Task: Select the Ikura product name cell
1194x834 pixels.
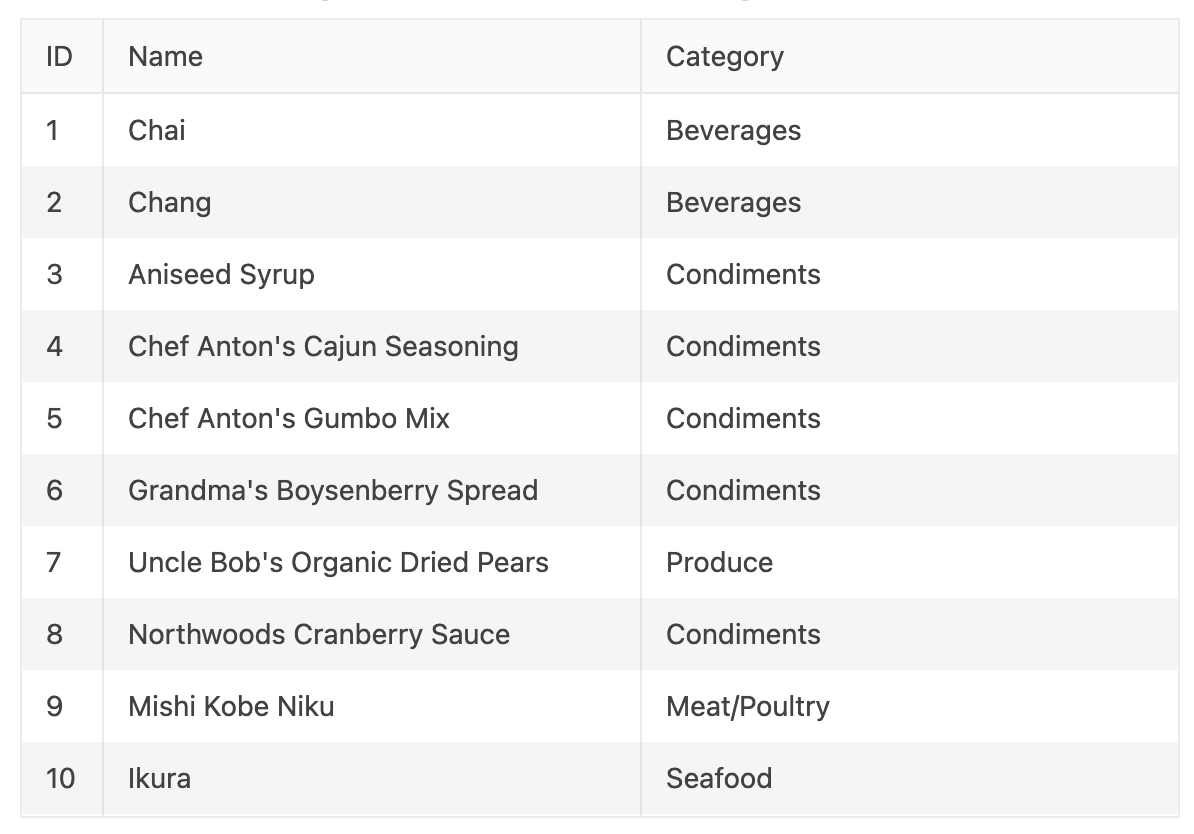Action: [x=159, y=778]
